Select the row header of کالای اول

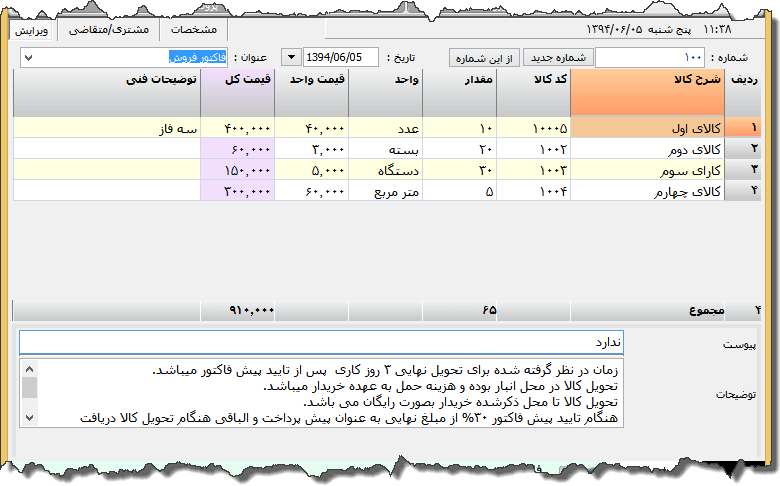741,128
